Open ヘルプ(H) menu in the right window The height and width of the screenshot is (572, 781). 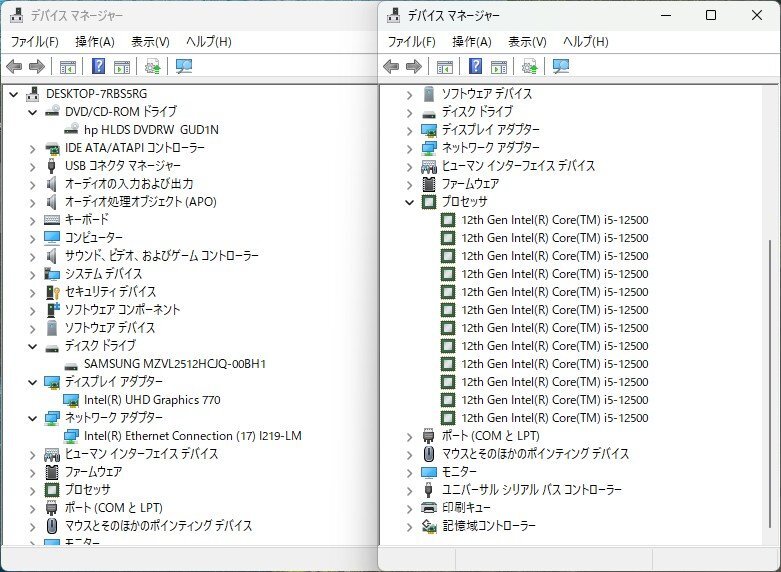[585, 42]
